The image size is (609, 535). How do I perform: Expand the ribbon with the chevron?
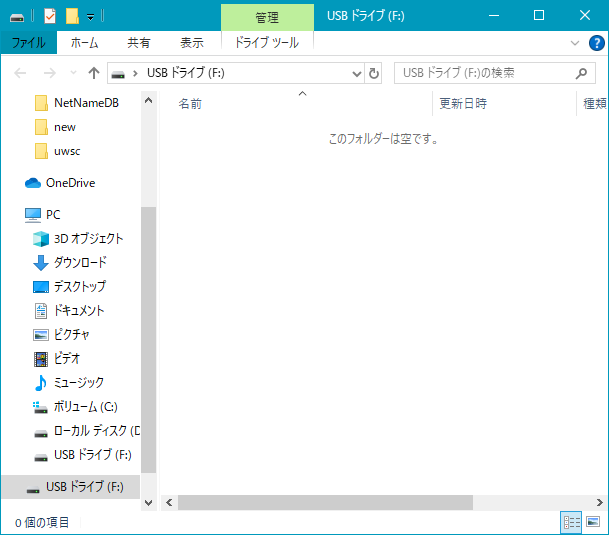575,43
